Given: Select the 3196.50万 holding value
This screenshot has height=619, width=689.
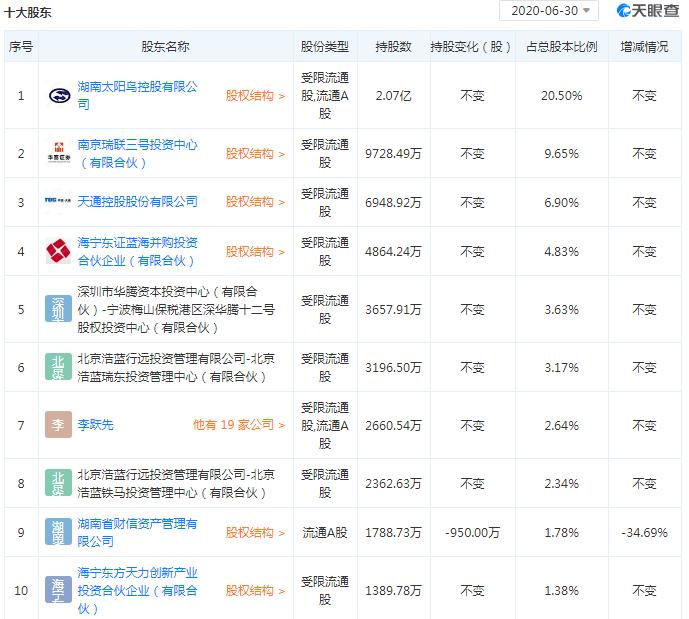Looking at the screenshot, I should click(x=393, y=368).
